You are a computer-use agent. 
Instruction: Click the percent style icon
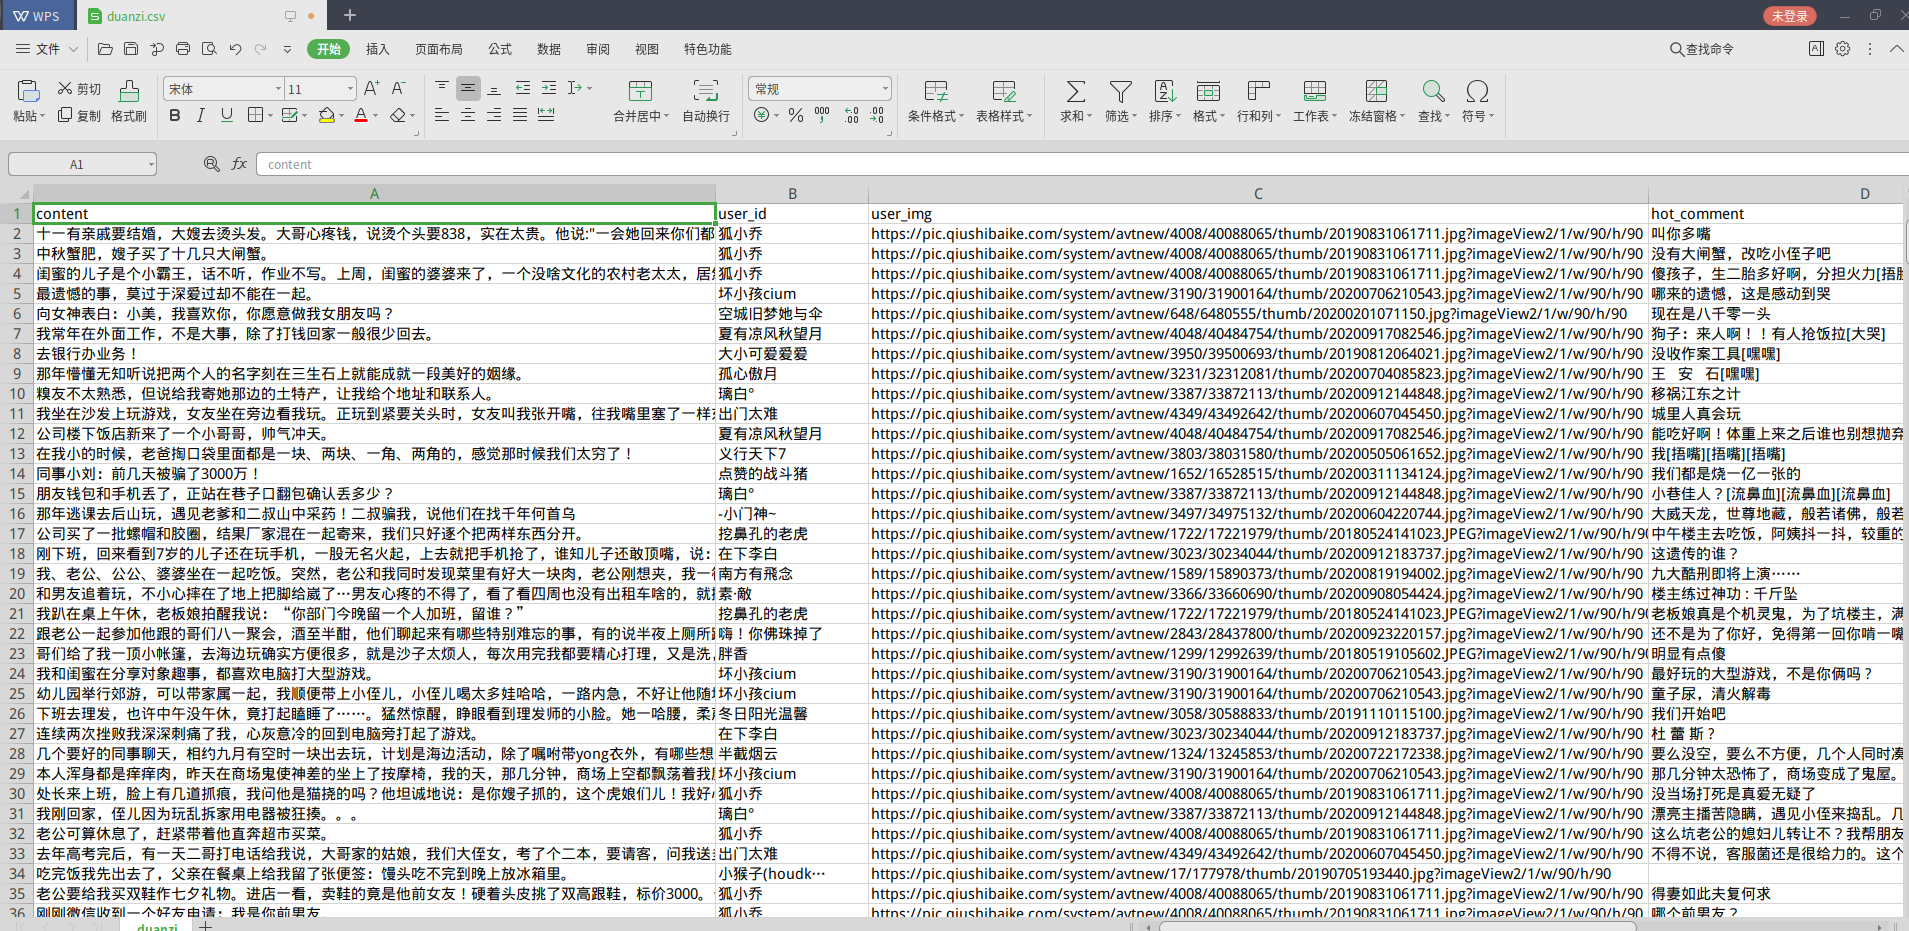(x=796, y=116)
